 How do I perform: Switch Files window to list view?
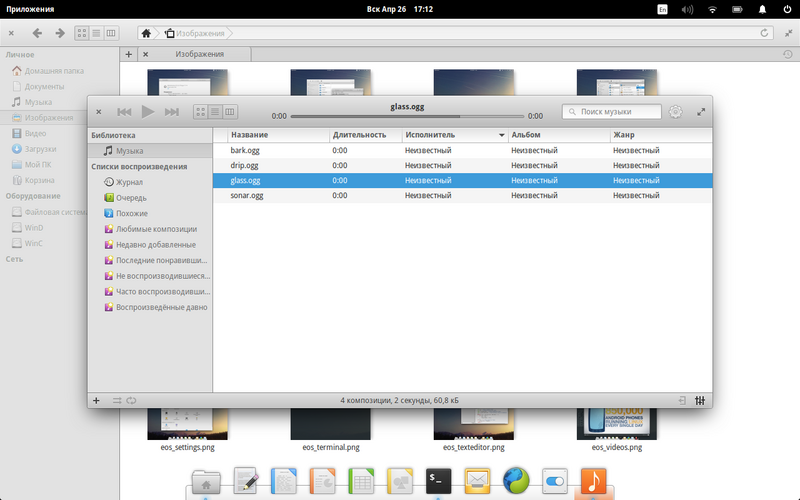coord(96,33)
